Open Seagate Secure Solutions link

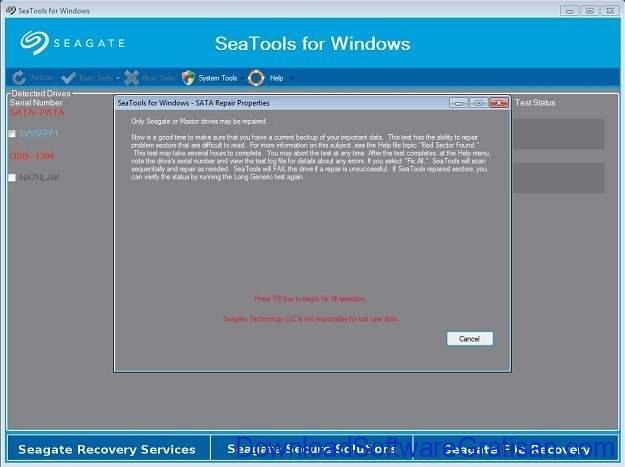(x=312, y=449)
